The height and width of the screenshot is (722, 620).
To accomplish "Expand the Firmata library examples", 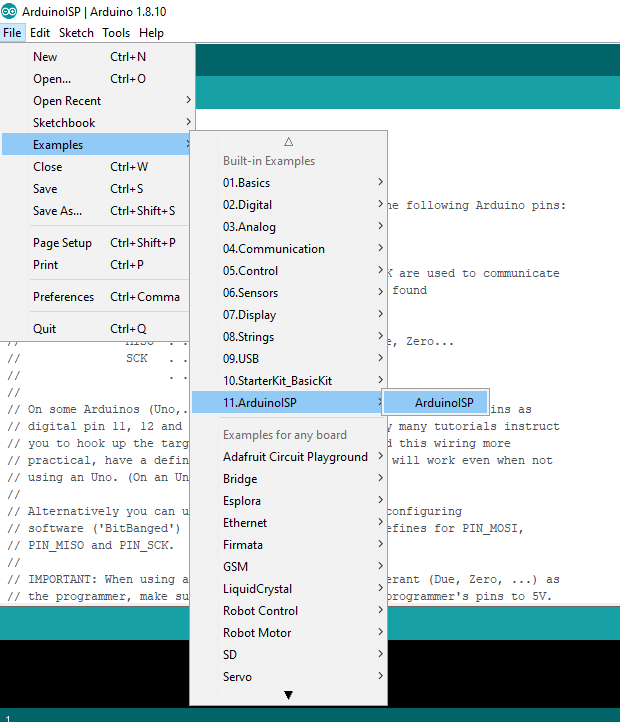I will [288, 545].
